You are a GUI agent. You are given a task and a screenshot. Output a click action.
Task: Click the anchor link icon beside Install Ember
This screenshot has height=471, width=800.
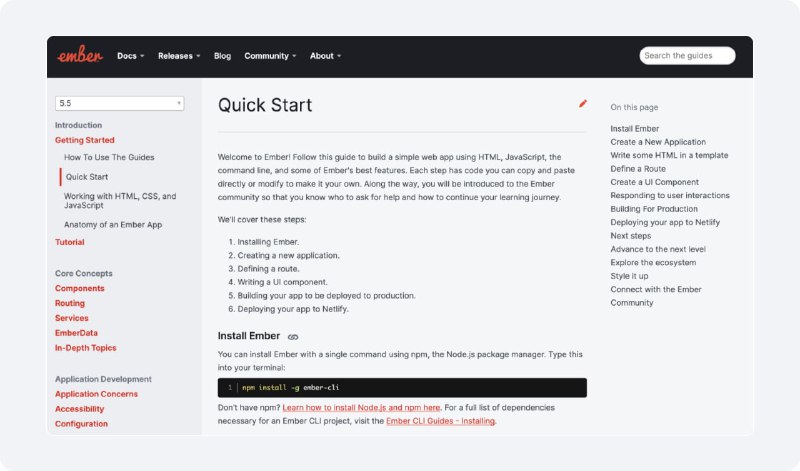[x=293, y=337]
